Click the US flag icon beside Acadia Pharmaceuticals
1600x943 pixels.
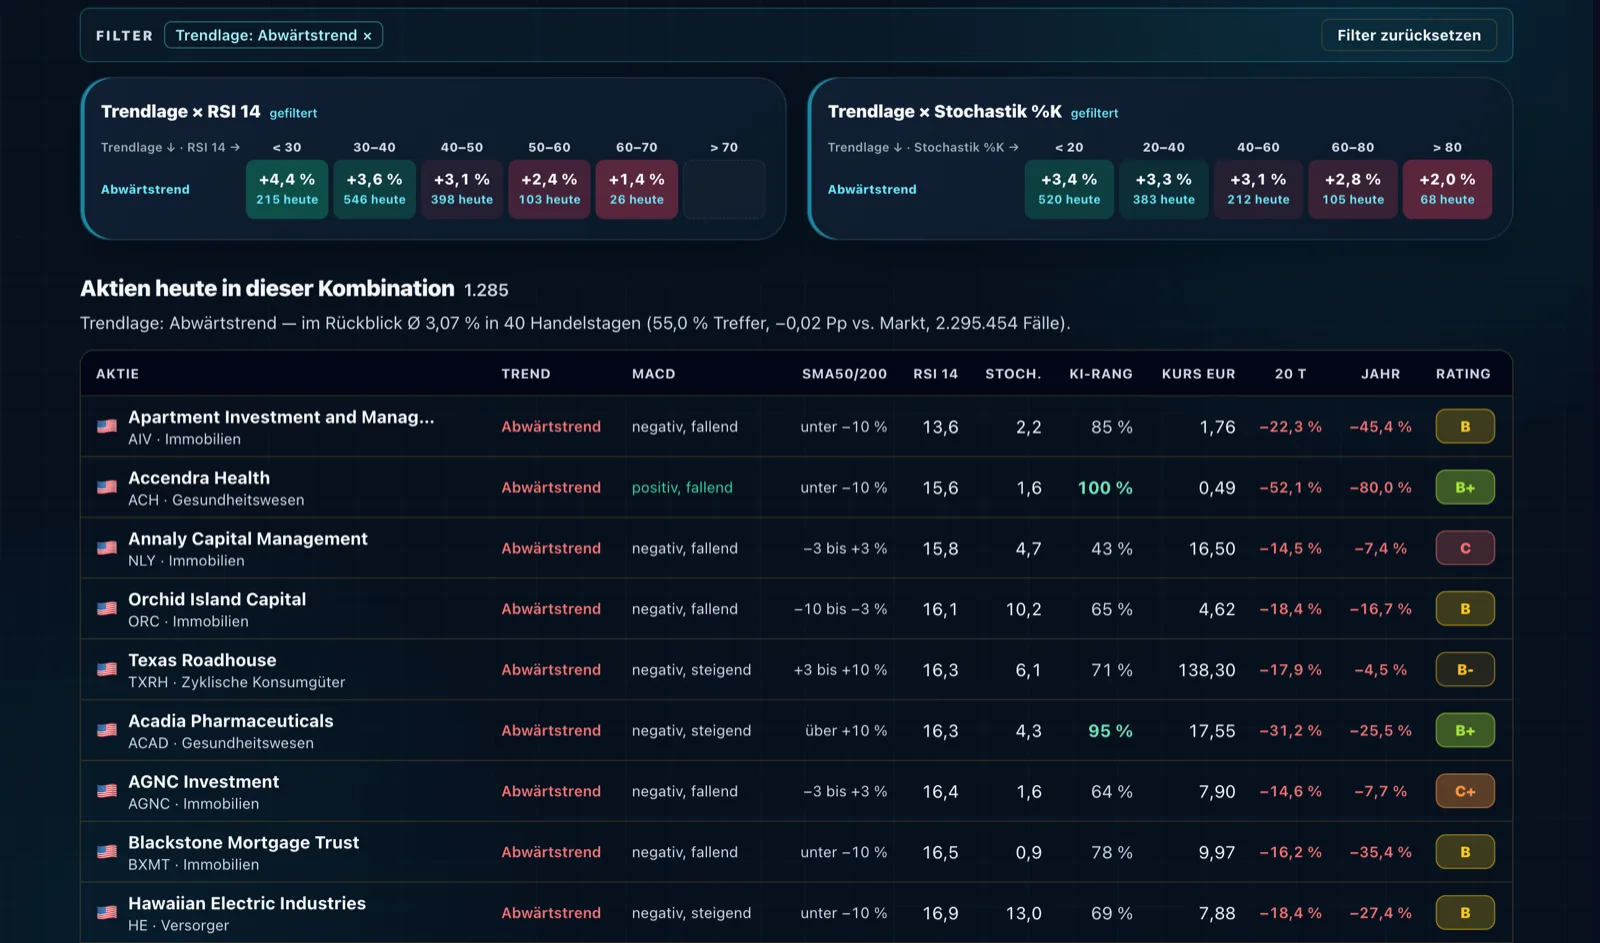107,731
